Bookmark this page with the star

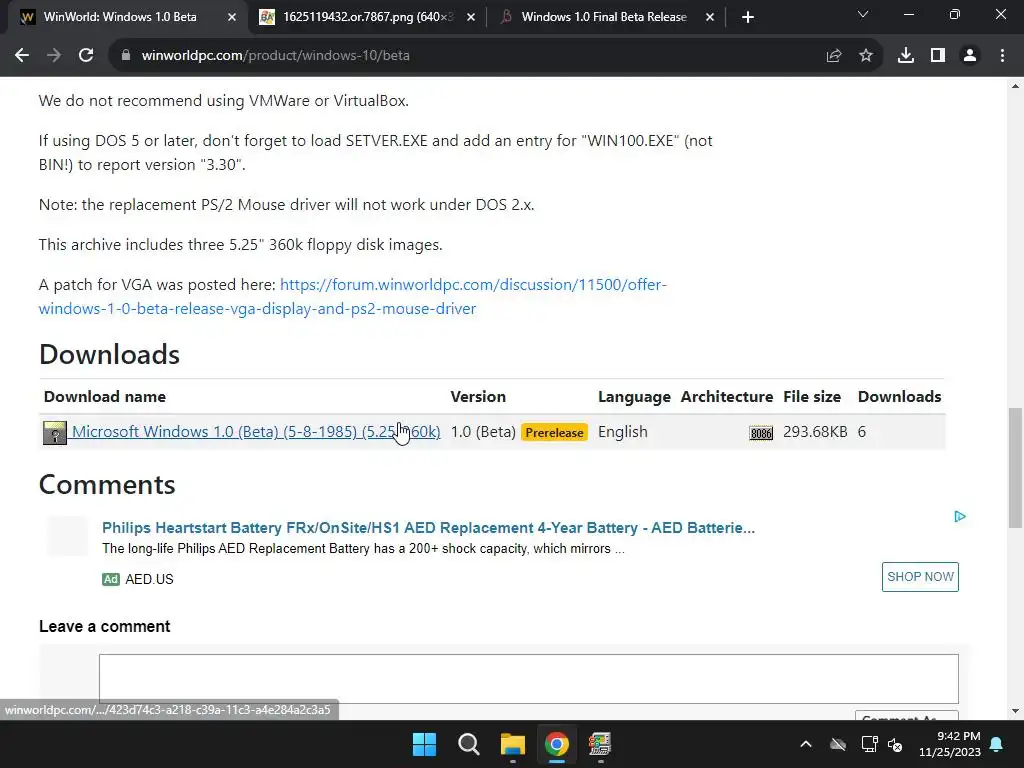click(x=865, y=56)
